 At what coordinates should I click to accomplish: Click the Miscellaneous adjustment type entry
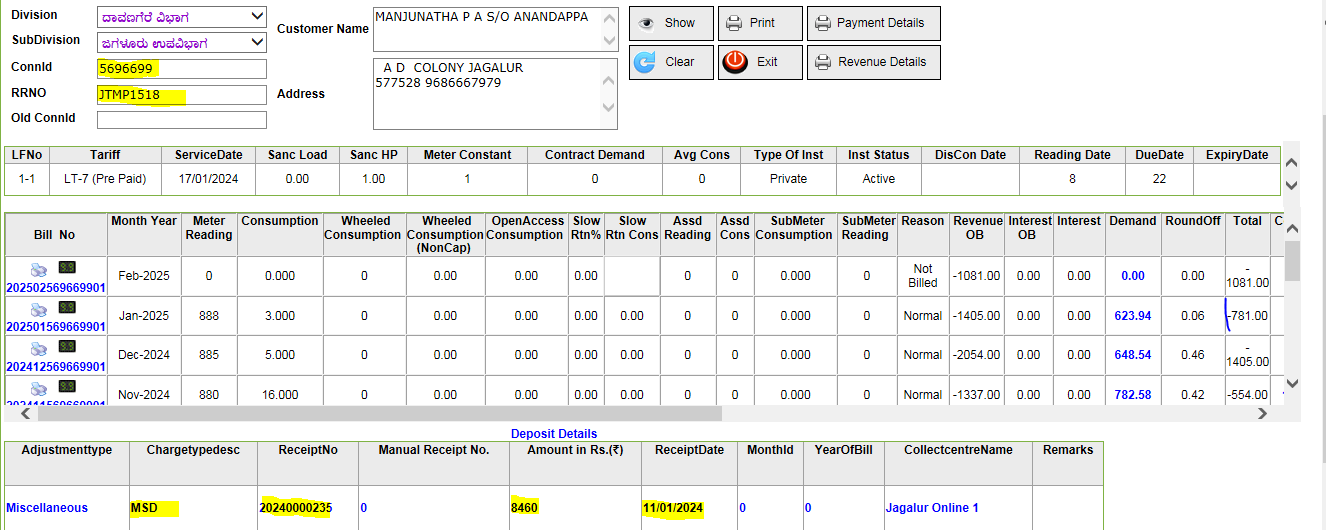click(x=47, y=508)
